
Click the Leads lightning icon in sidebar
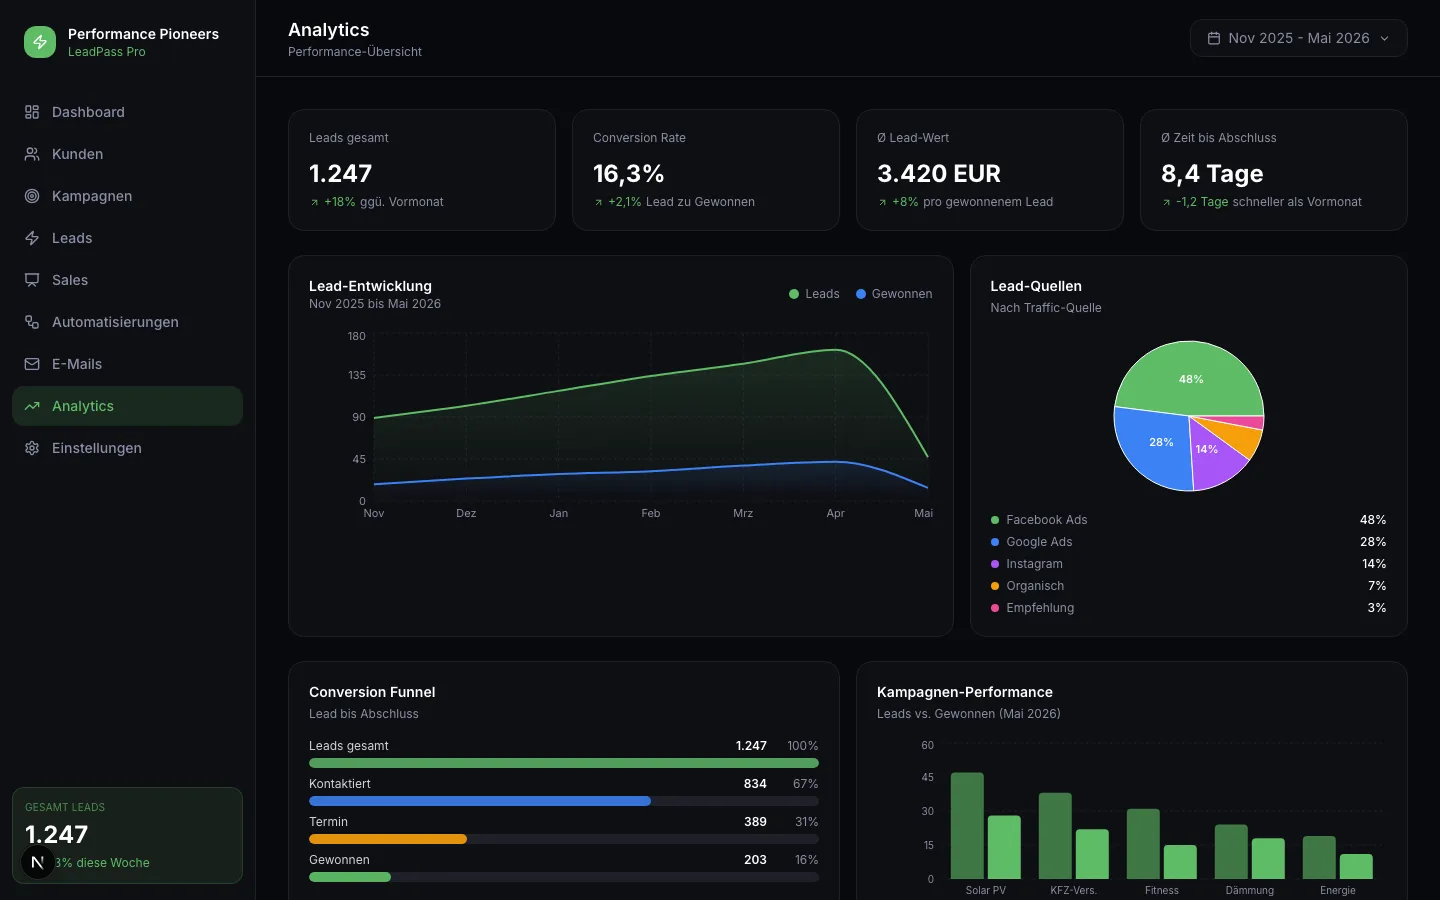point(32,238)
